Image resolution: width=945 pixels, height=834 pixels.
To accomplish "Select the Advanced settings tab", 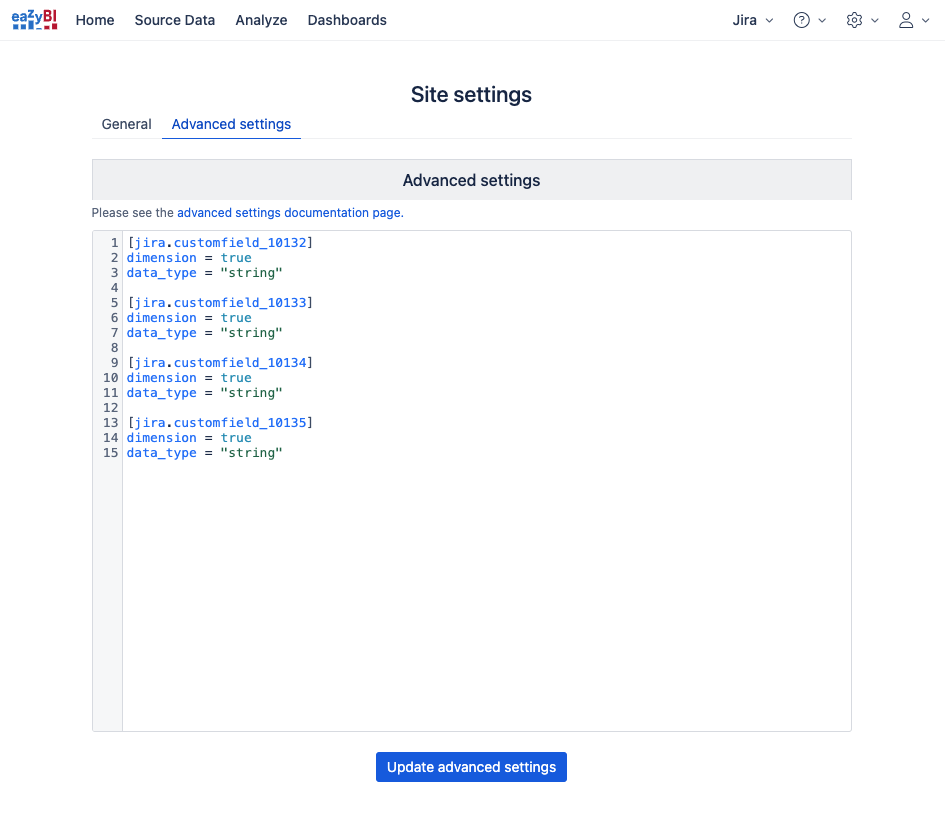I will 231,124.
